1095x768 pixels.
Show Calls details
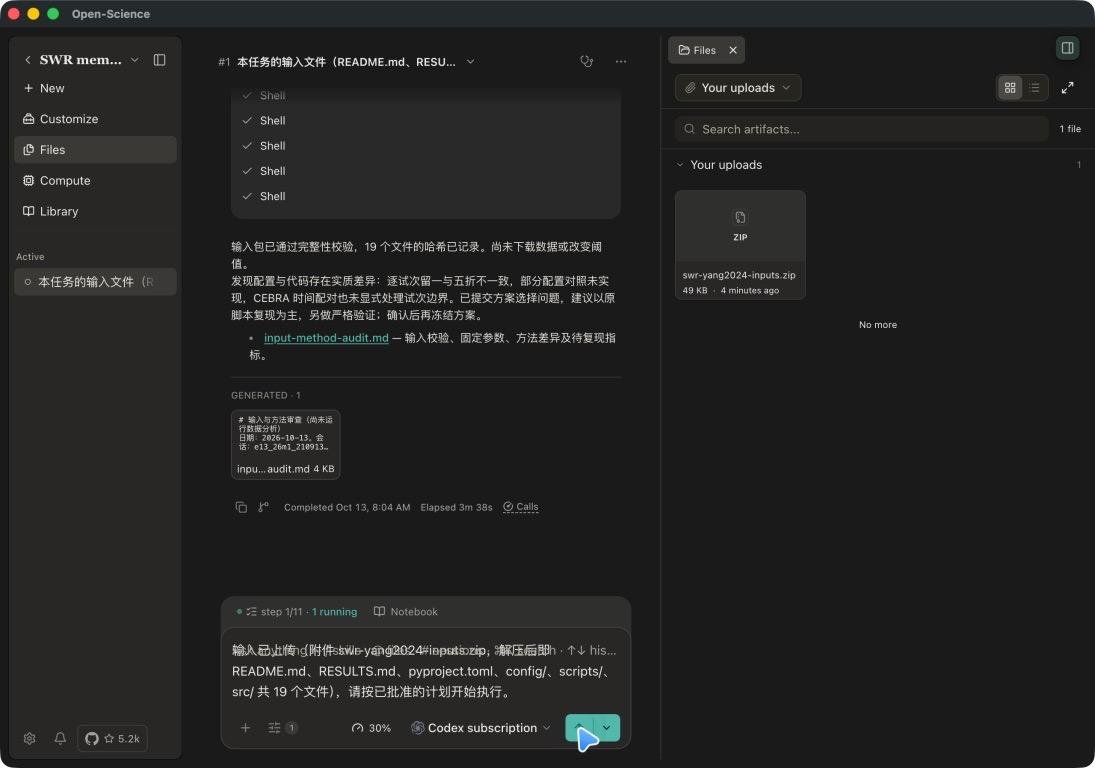[521, 507]
